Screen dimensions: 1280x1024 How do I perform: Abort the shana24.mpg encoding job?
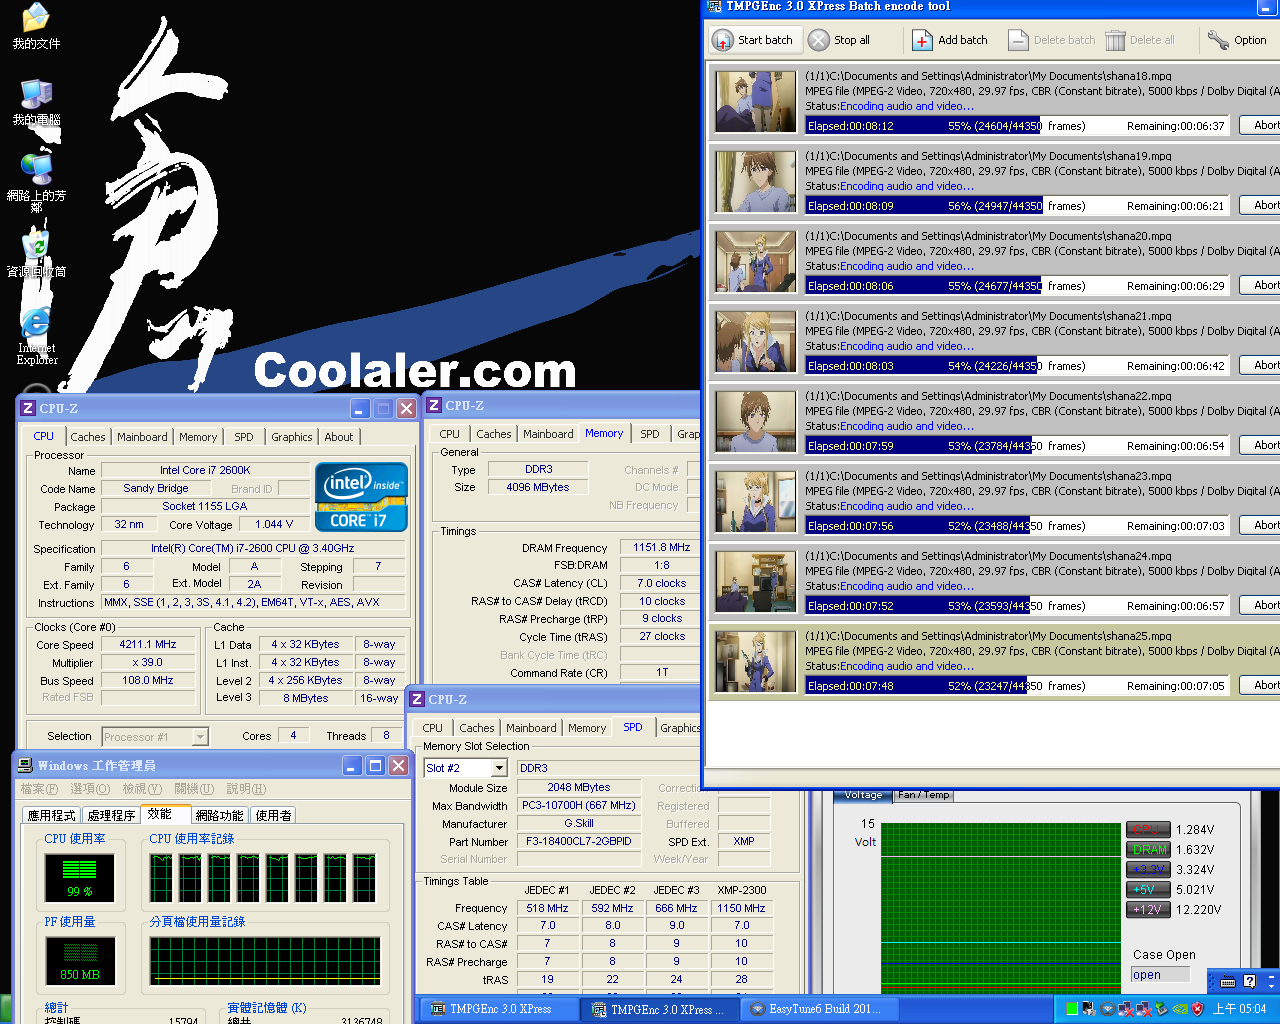pyautogui.click(x=1262, y=605)
